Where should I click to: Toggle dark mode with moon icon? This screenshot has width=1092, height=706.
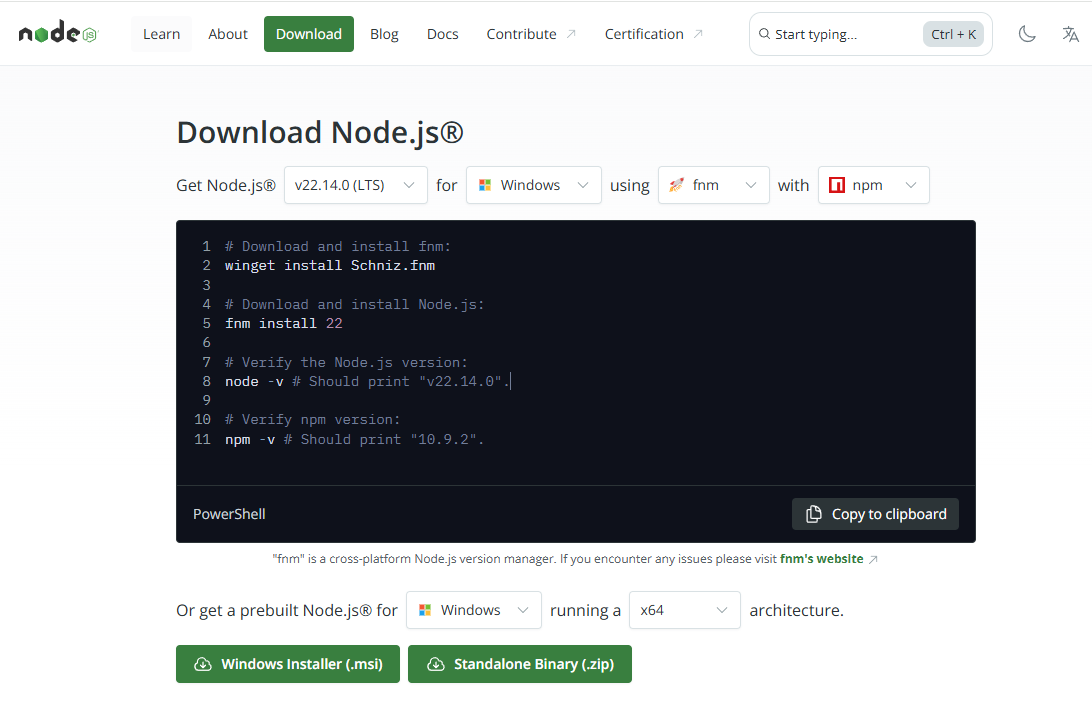point(1027,34)
